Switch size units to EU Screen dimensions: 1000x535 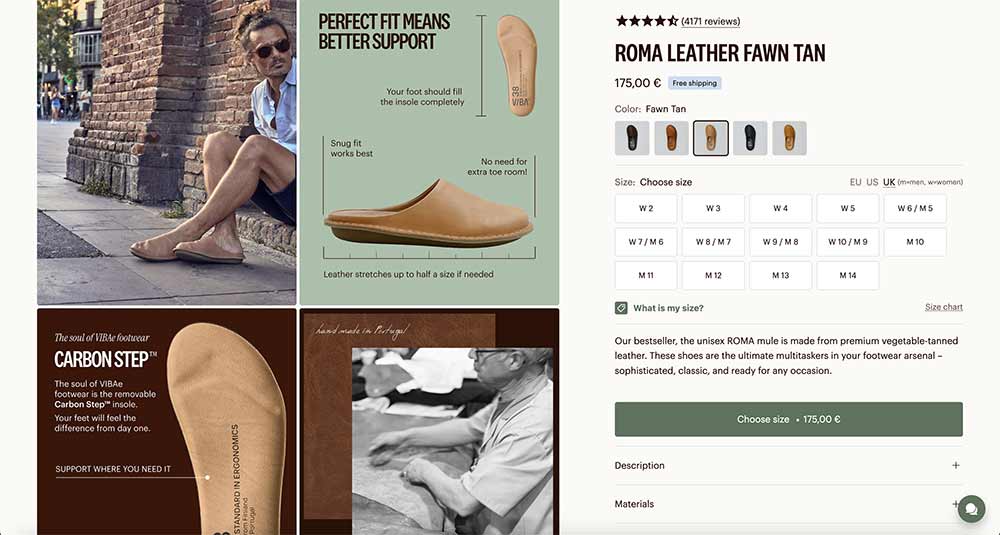click(855, 182)
